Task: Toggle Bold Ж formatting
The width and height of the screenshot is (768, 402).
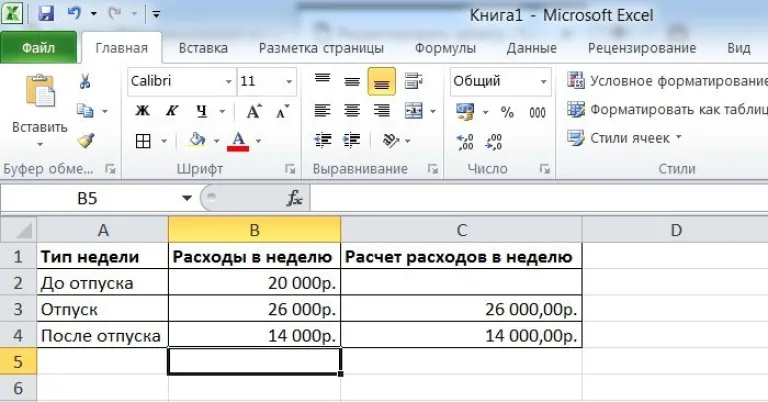Action: tap(143, 111)
